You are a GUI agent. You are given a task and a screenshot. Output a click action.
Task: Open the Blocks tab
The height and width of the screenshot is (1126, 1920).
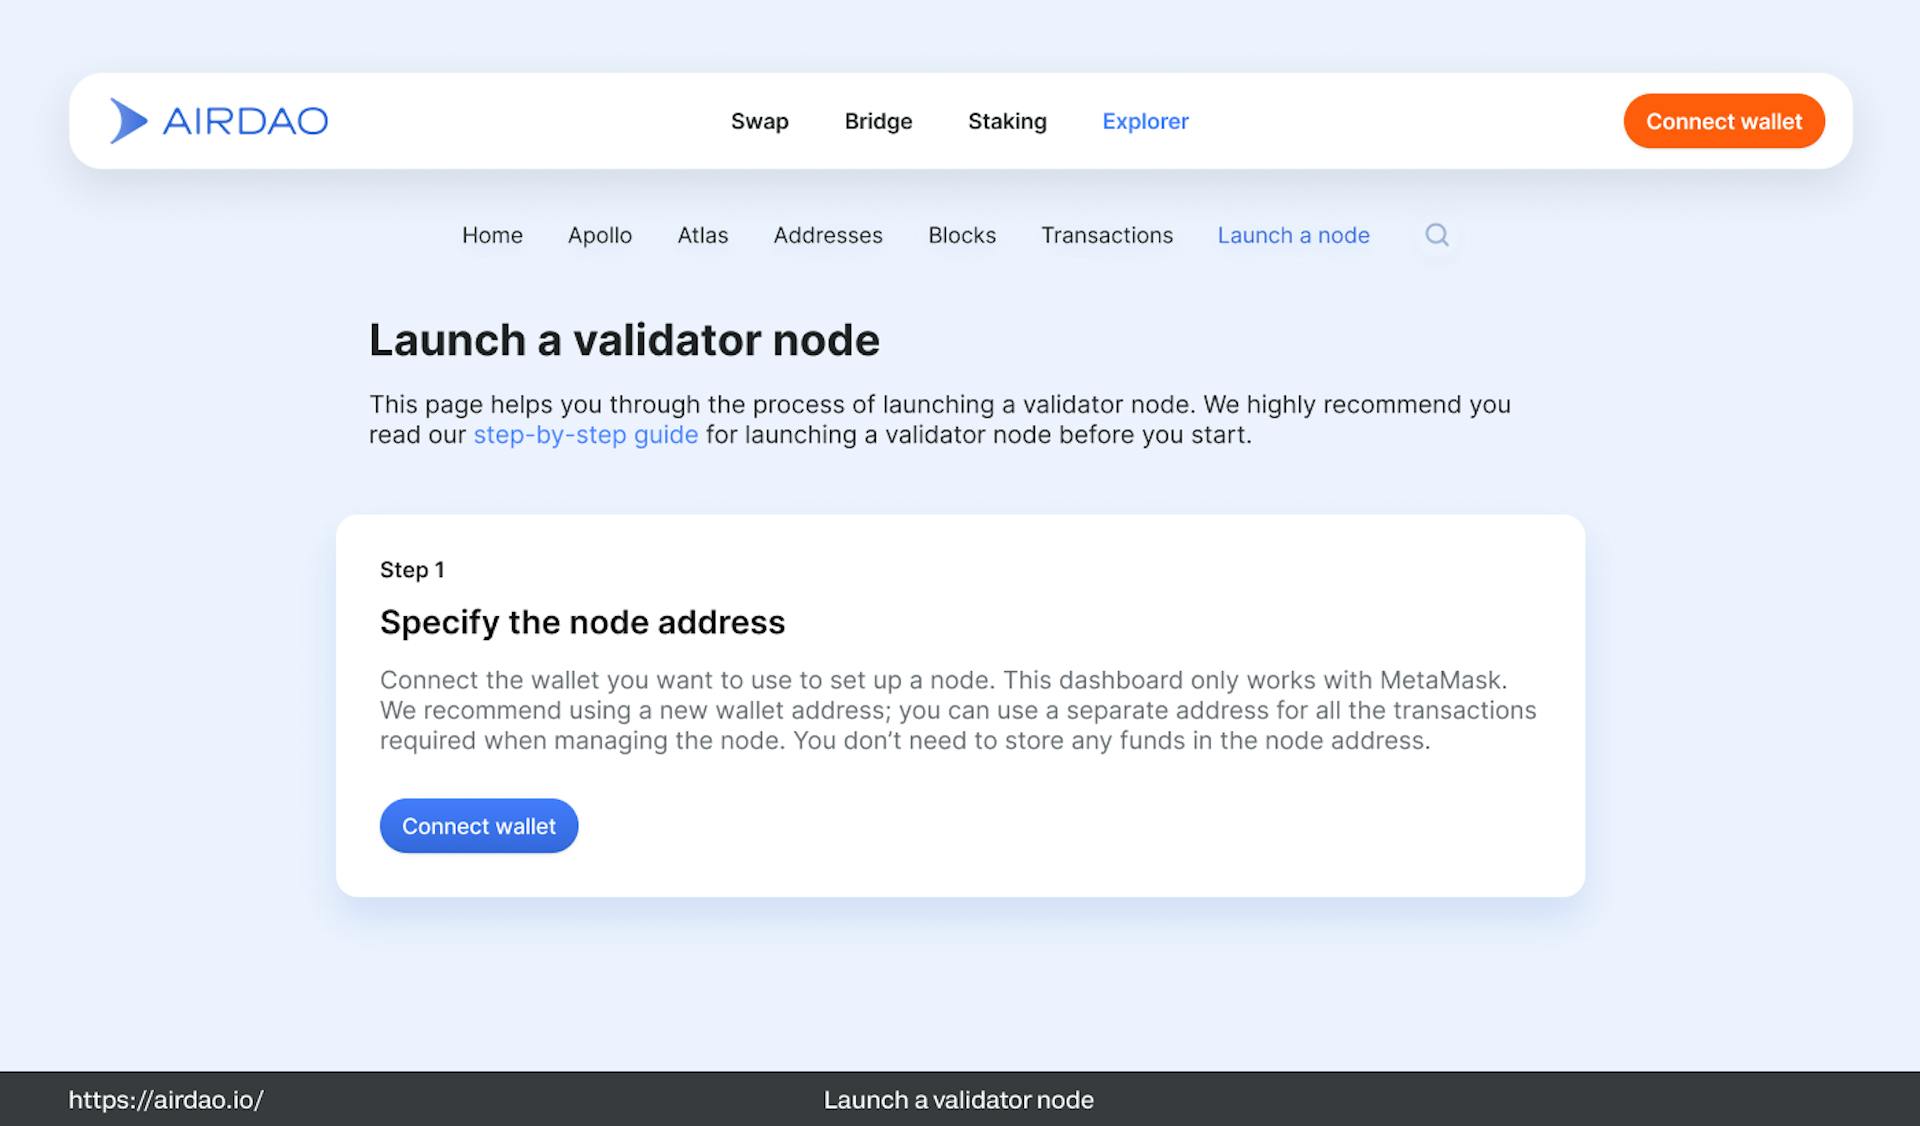(961, 235)
